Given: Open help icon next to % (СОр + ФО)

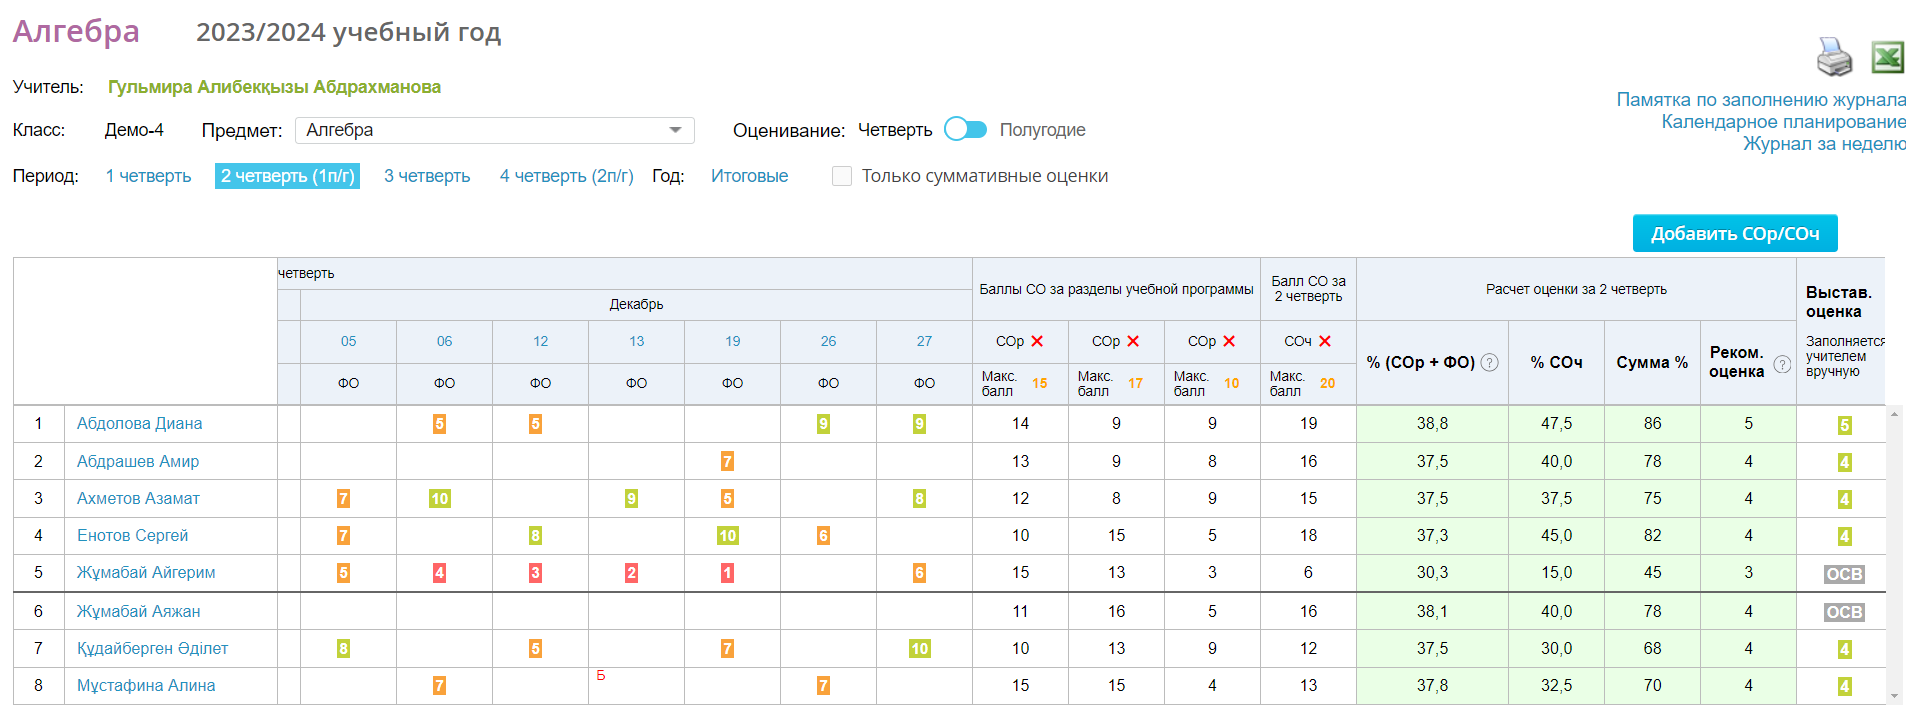Looking at the screenshot, I should coord(1489,362).
